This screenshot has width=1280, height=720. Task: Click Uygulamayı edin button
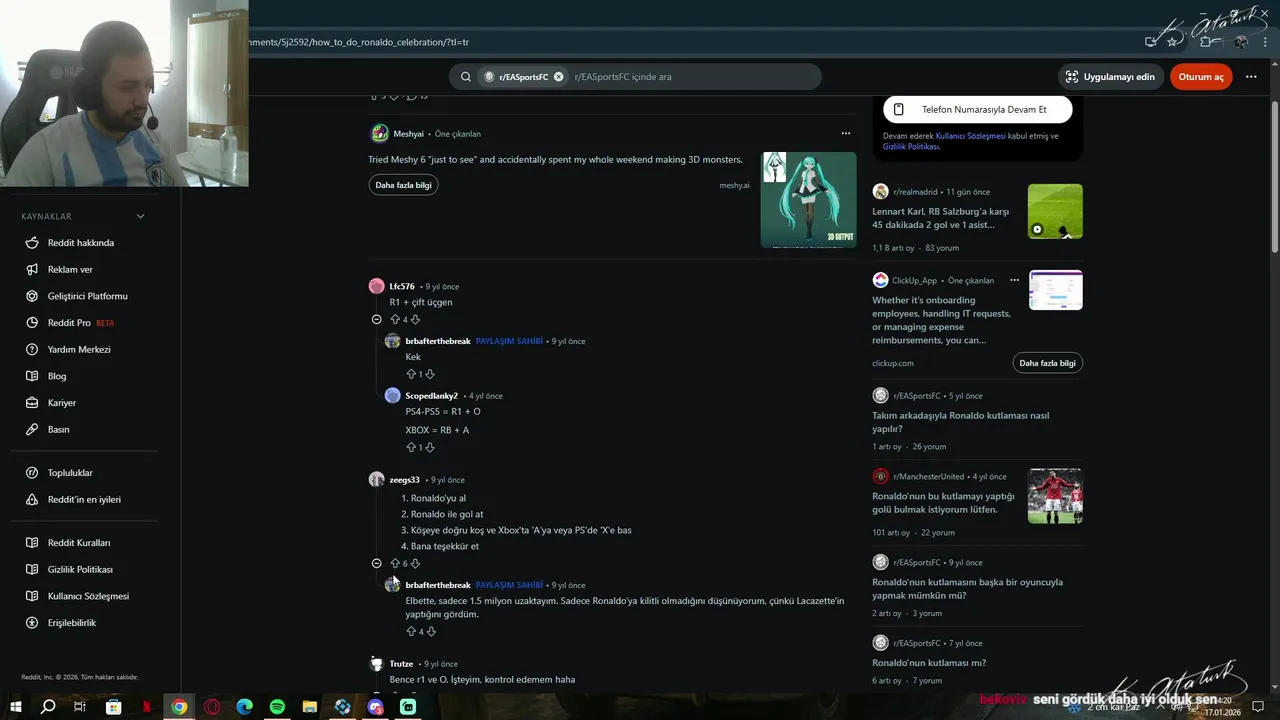pos(1110,77)
